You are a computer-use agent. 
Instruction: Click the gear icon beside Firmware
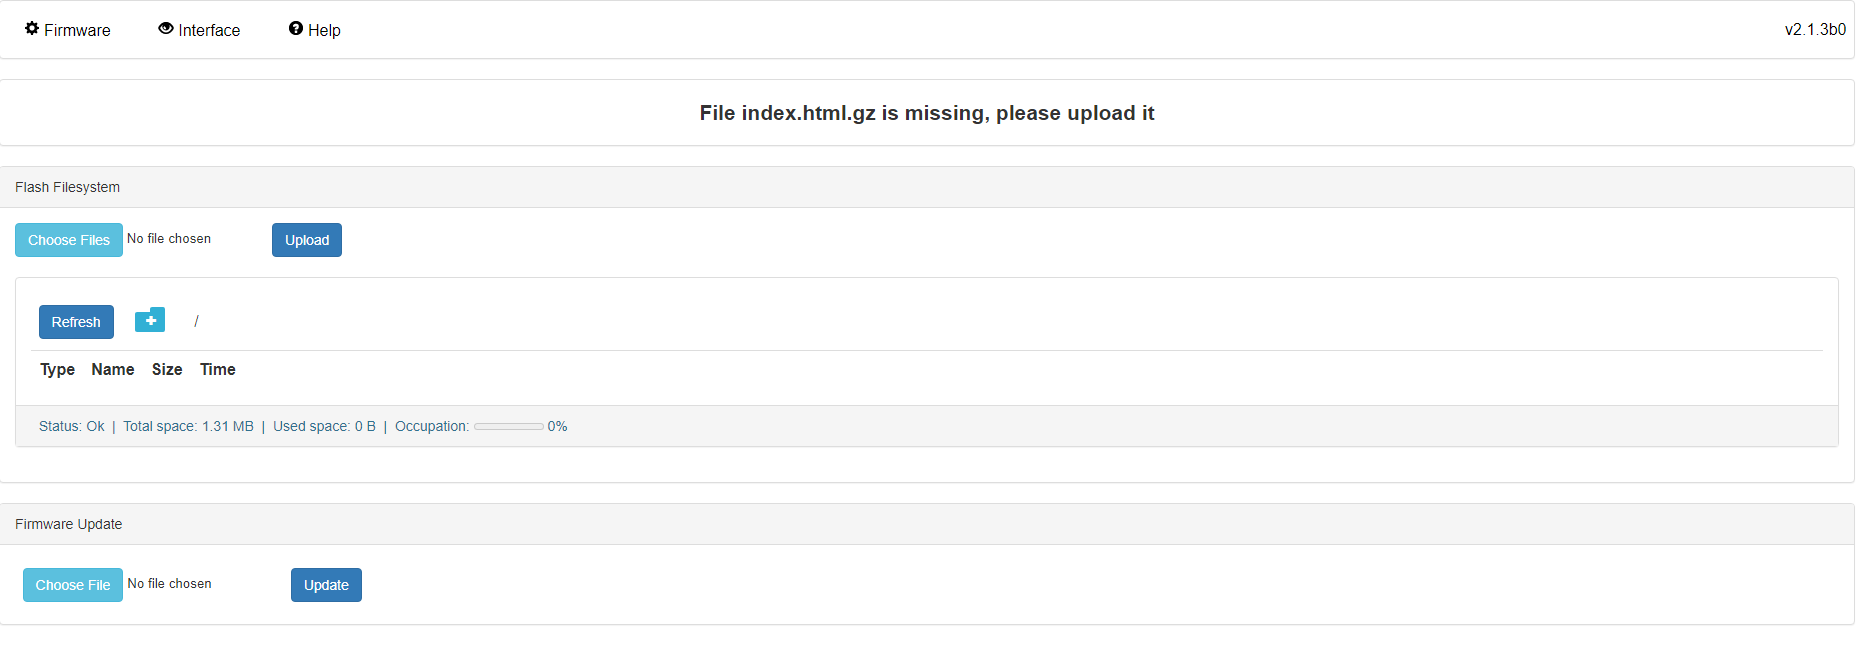(32, 29)
